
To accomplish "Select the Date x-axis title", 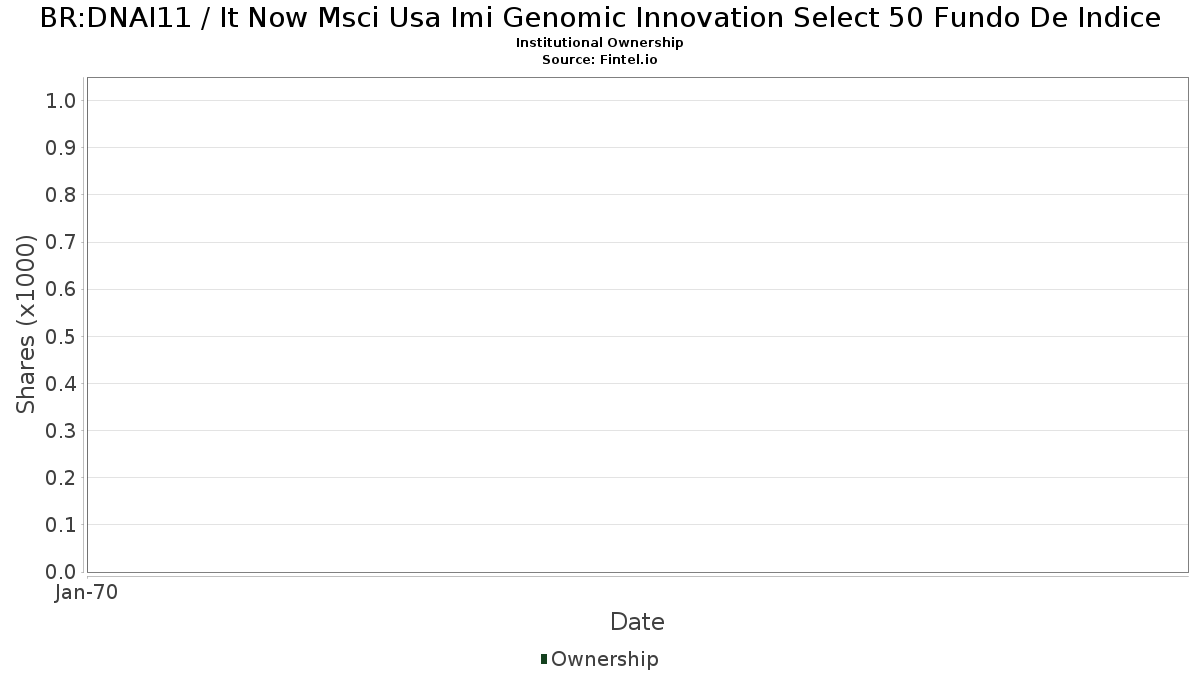I will coord(637,622).
